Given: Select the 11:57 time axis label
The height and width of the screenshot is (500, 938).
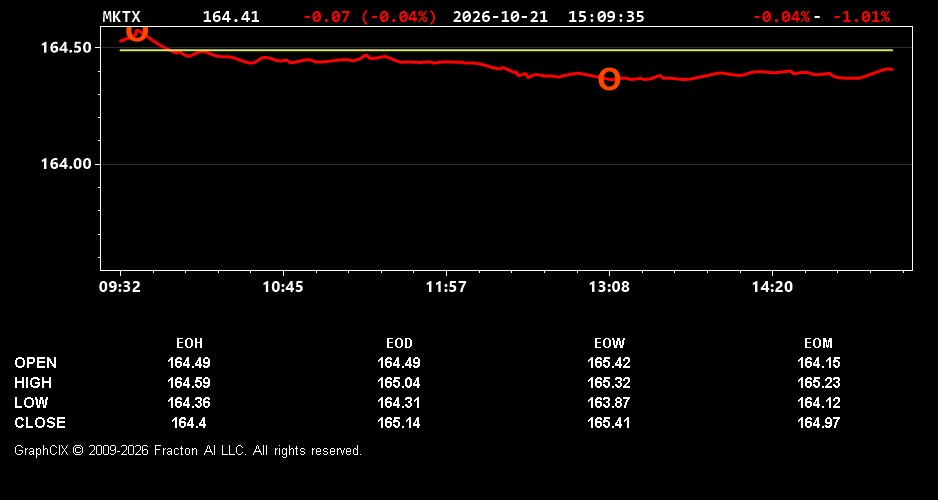Looking at the screenshot, I should coord(446,287).
